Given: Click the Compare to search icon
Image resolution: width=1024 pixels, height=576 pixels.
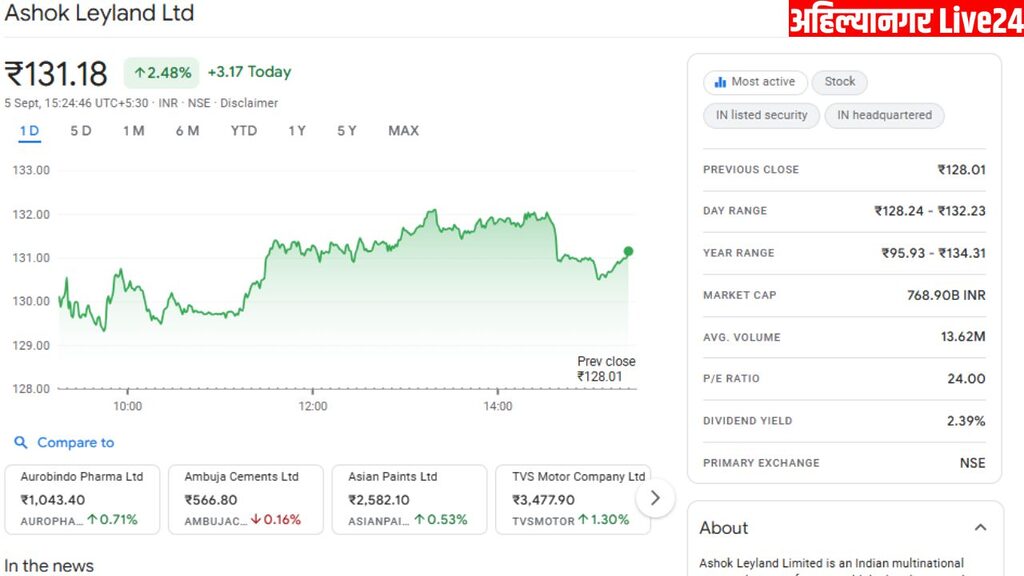Looking at the screenshot, I should click(x=21, y=443).
